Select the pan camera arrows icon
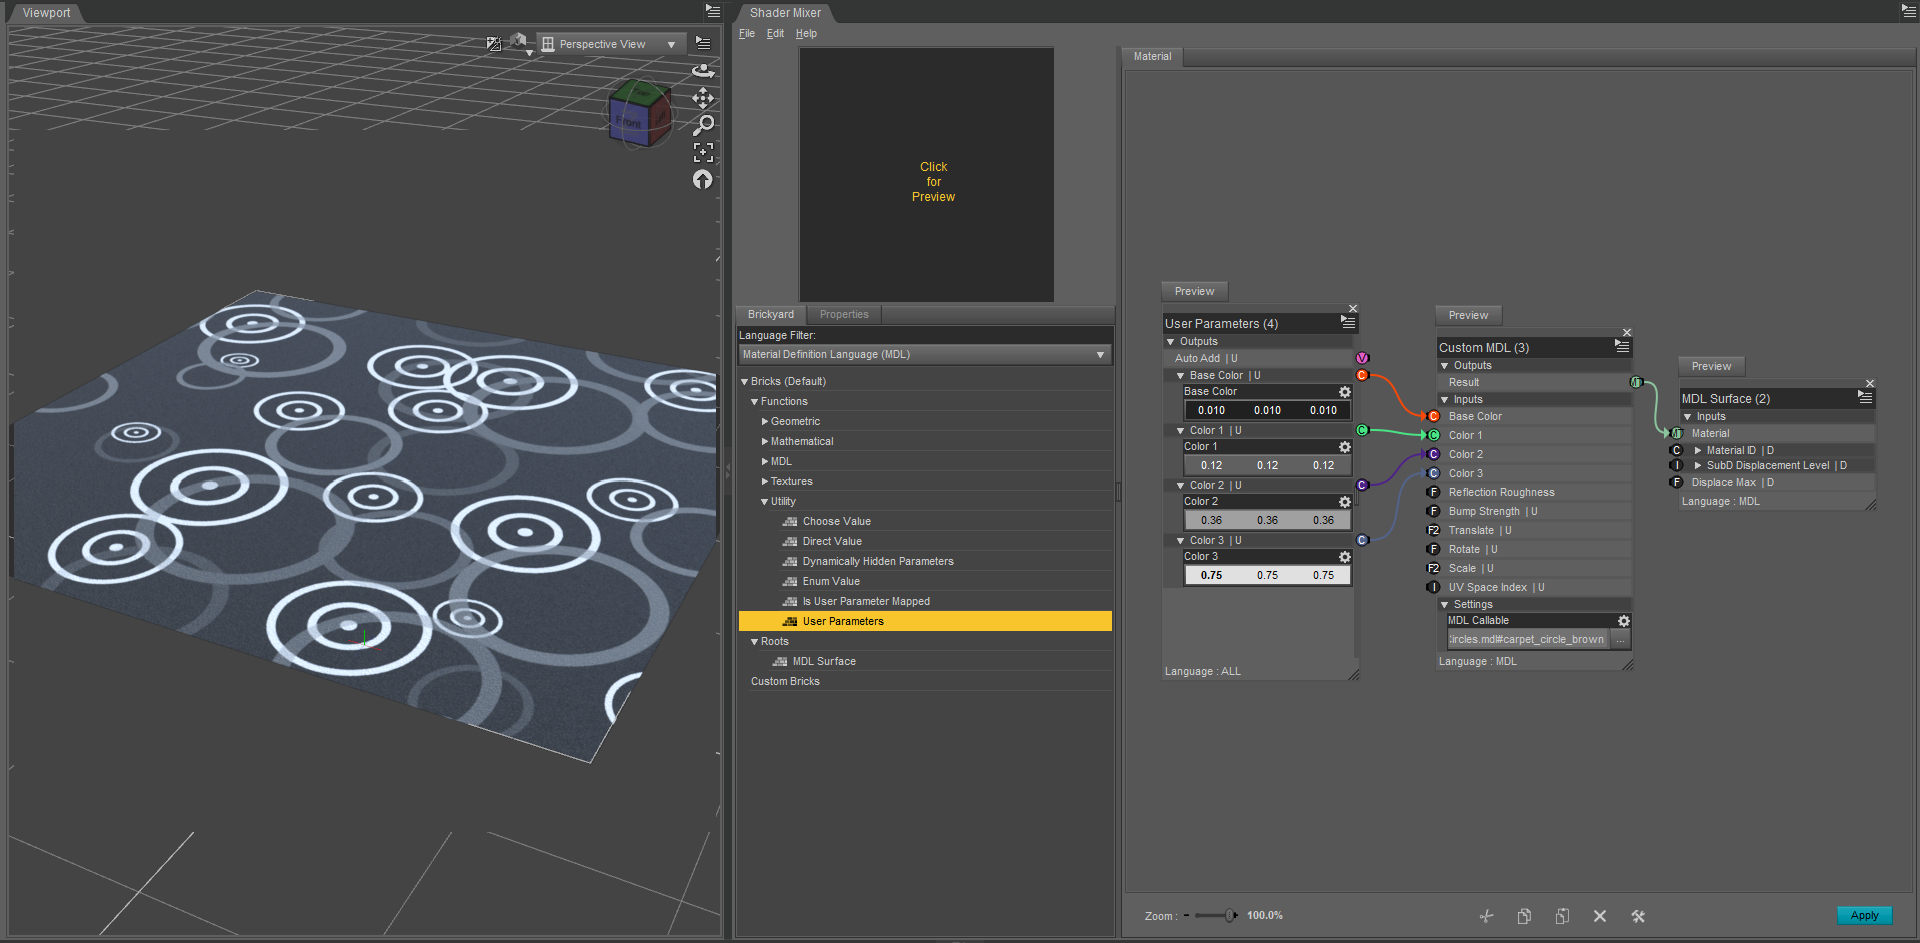The image size is (1920, 943). tap(703, 98)
